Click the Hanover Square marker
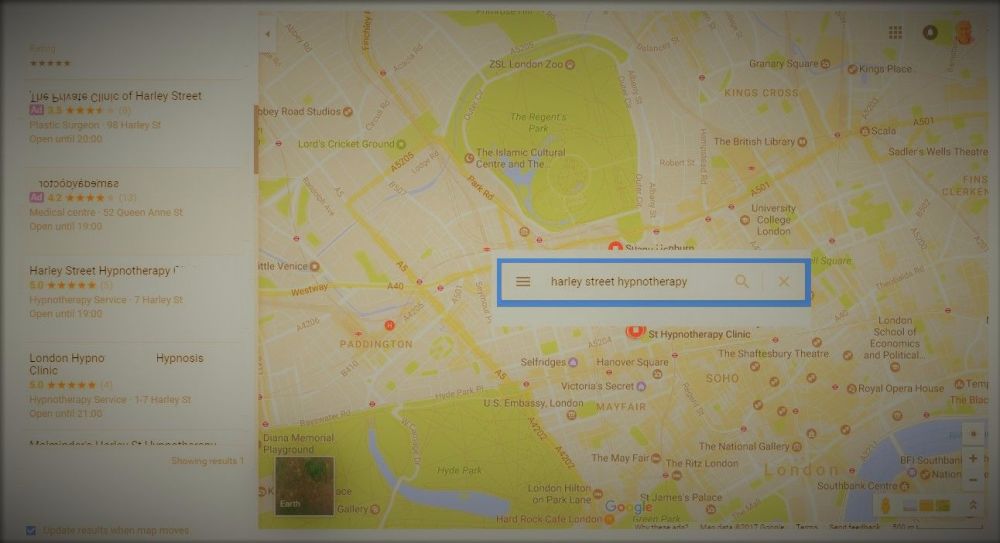The width and height of the screenshot is (1000, 543). click(658, 375)
